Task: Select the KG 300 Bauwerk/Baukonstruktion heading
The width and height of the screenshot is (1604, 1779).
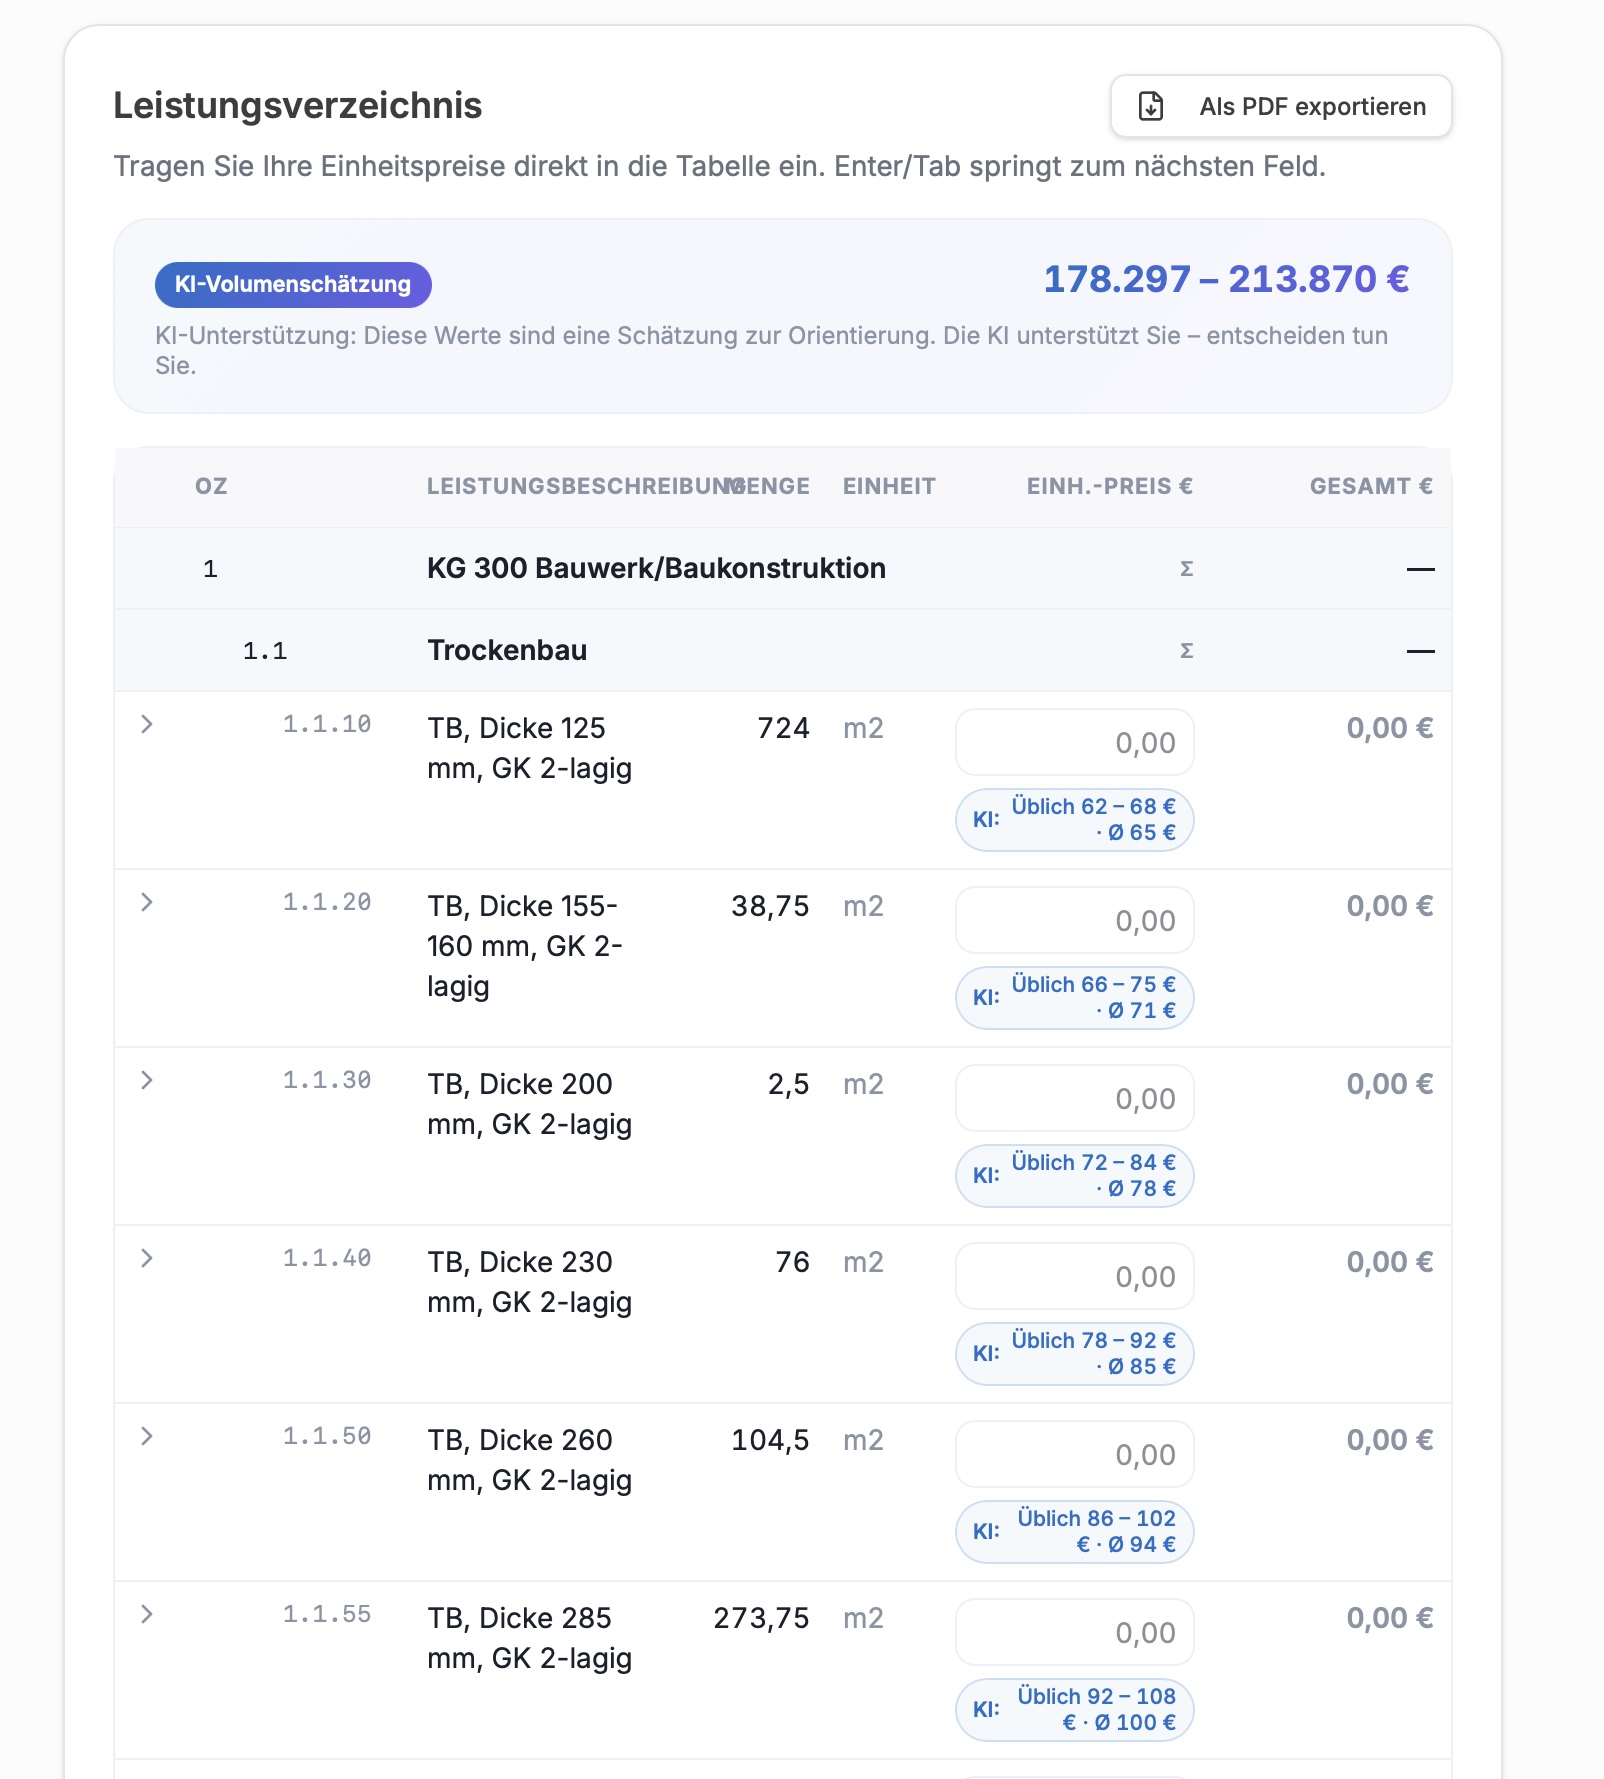Action: point(656,568)
